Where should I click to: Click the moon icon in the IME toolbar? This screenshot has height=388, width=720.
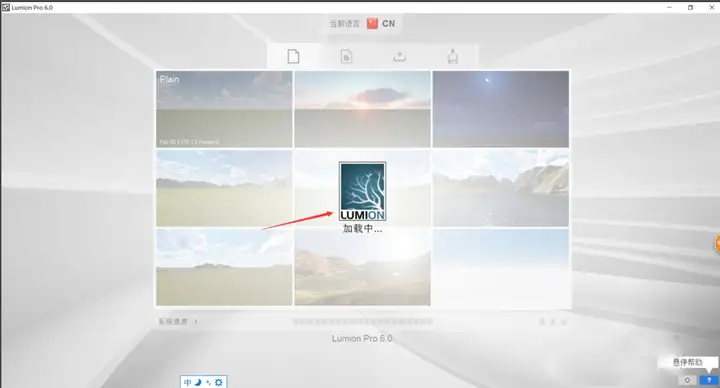pyautogui.click(x=198, y=382)
